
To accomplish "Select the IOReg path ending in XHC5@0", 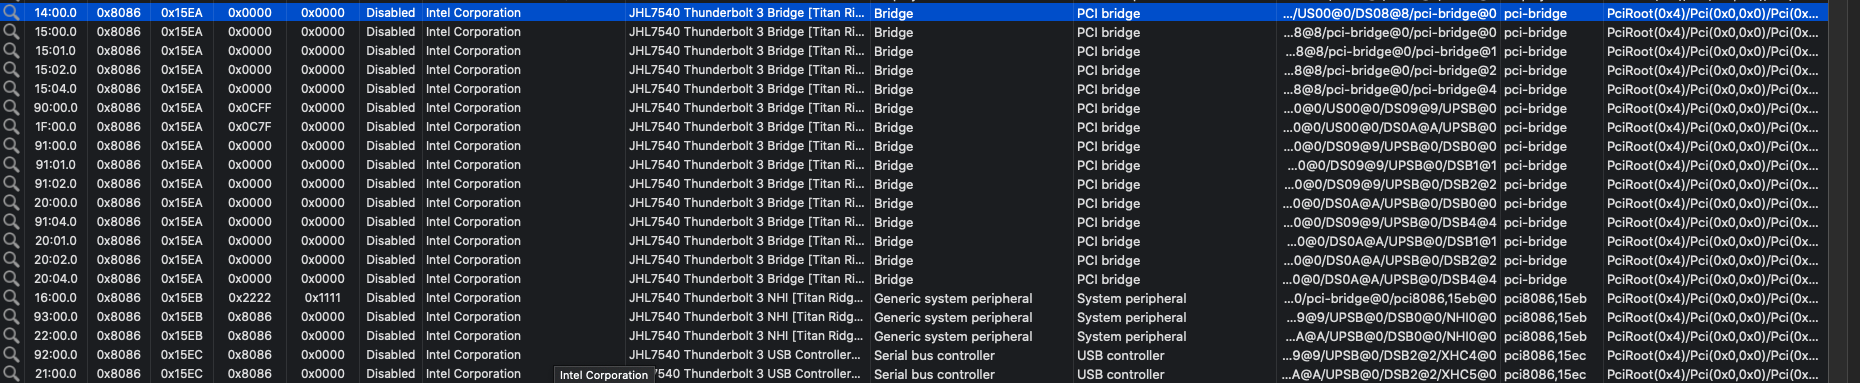I will coord(1390,374).
